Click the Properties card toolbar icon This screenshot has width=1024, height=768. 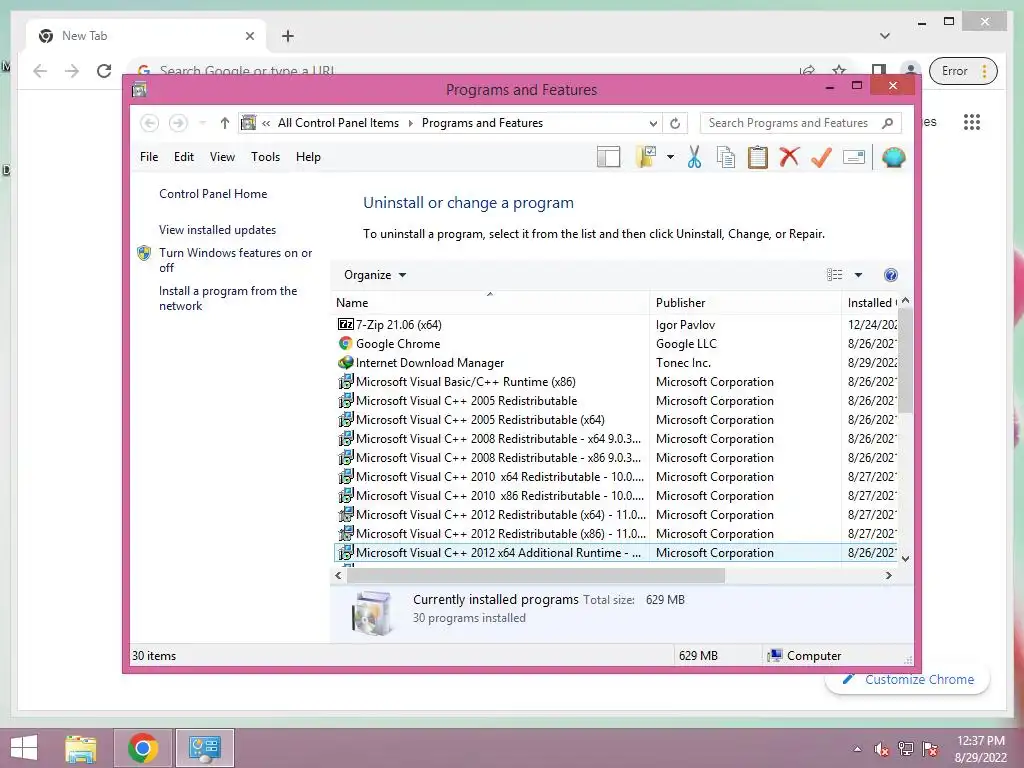coord(854,157)
